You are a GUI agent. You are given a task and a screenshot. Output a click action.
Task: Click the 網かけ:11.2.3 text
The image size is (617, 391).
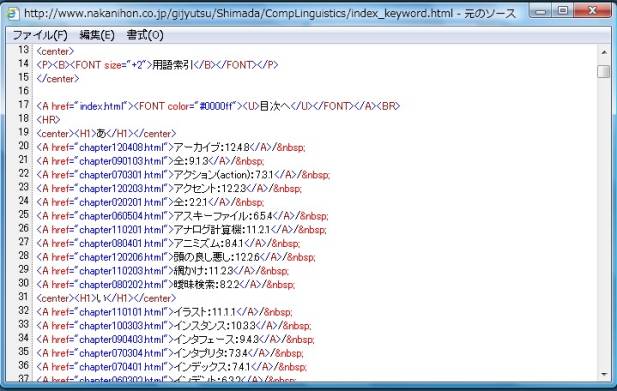click(x=204, y=271)
